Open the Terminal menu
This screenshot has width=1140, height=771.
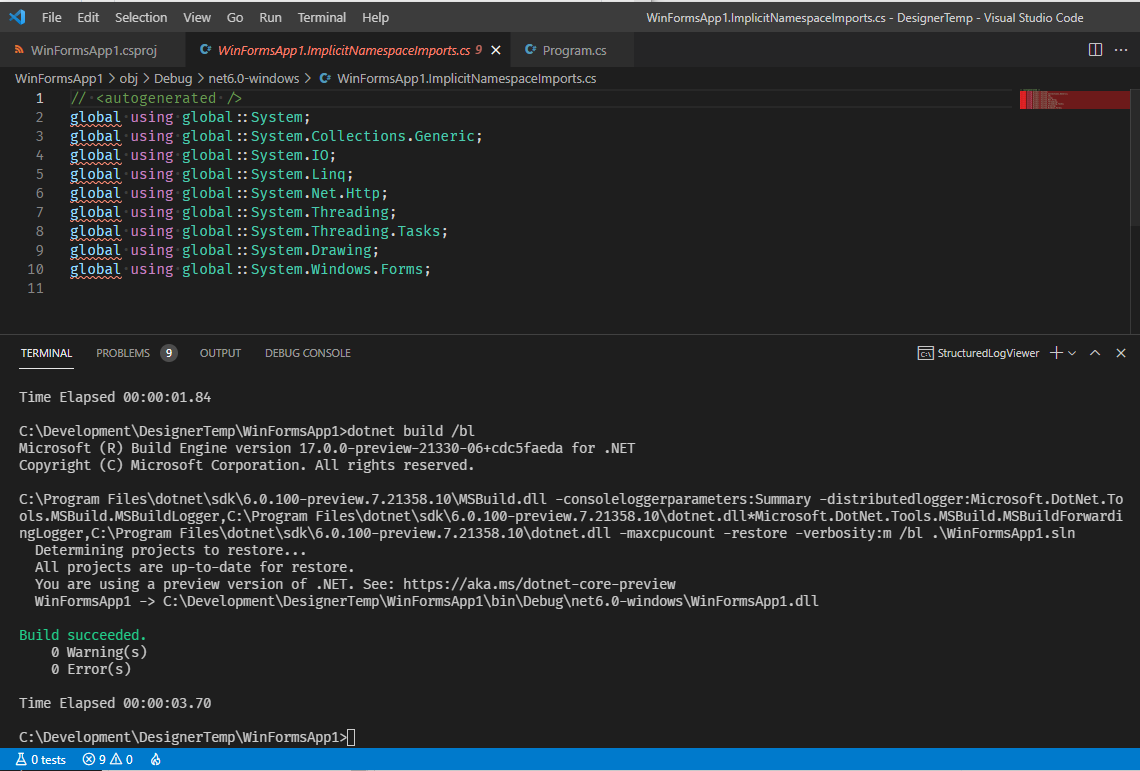(321, 17)
